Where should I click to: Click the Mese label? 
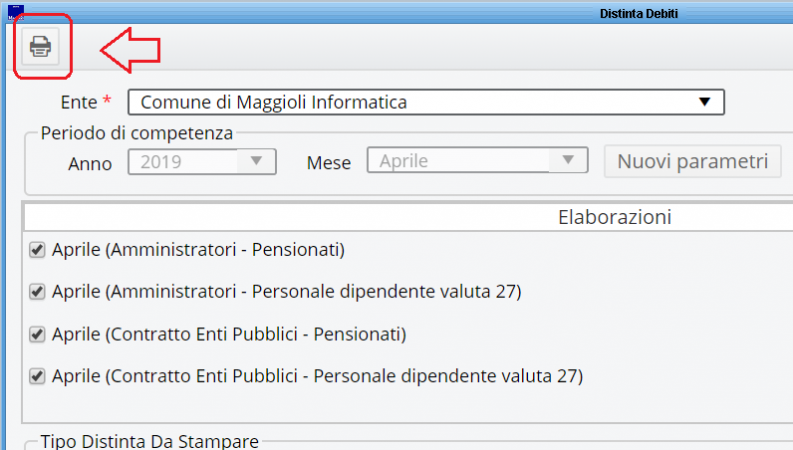pos(328,160)
